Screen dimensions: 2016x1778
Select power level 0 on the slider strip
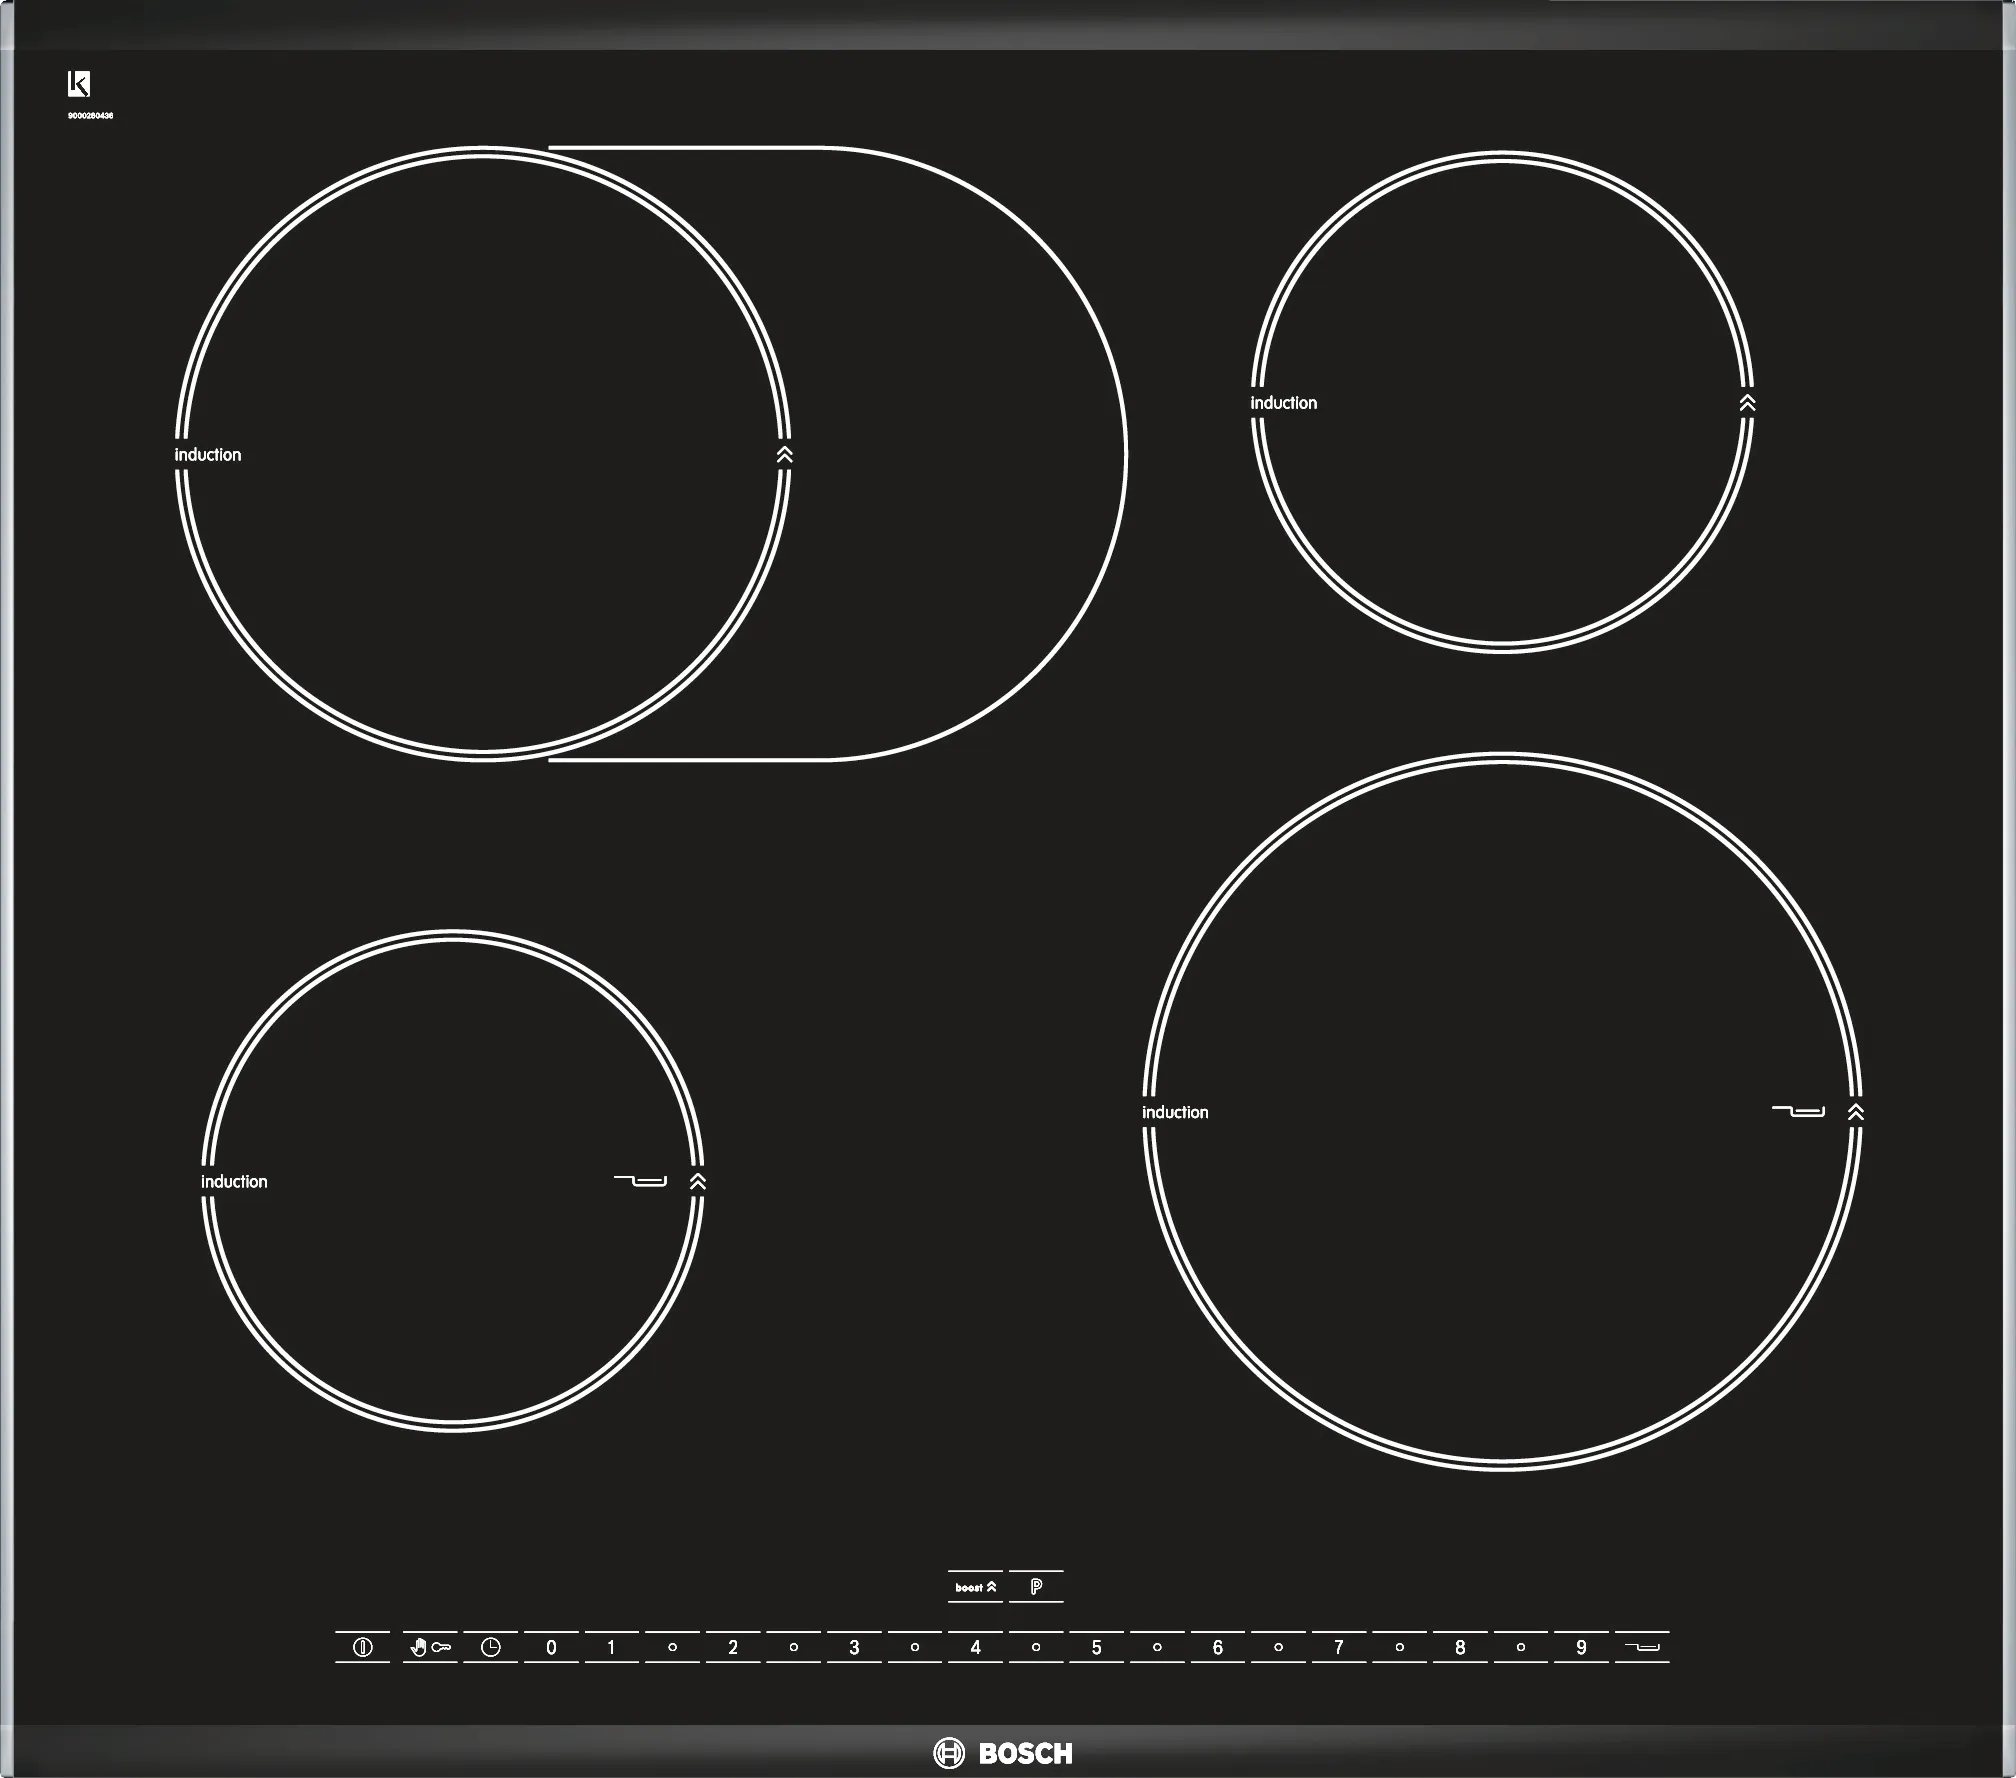coord(553,1646)
